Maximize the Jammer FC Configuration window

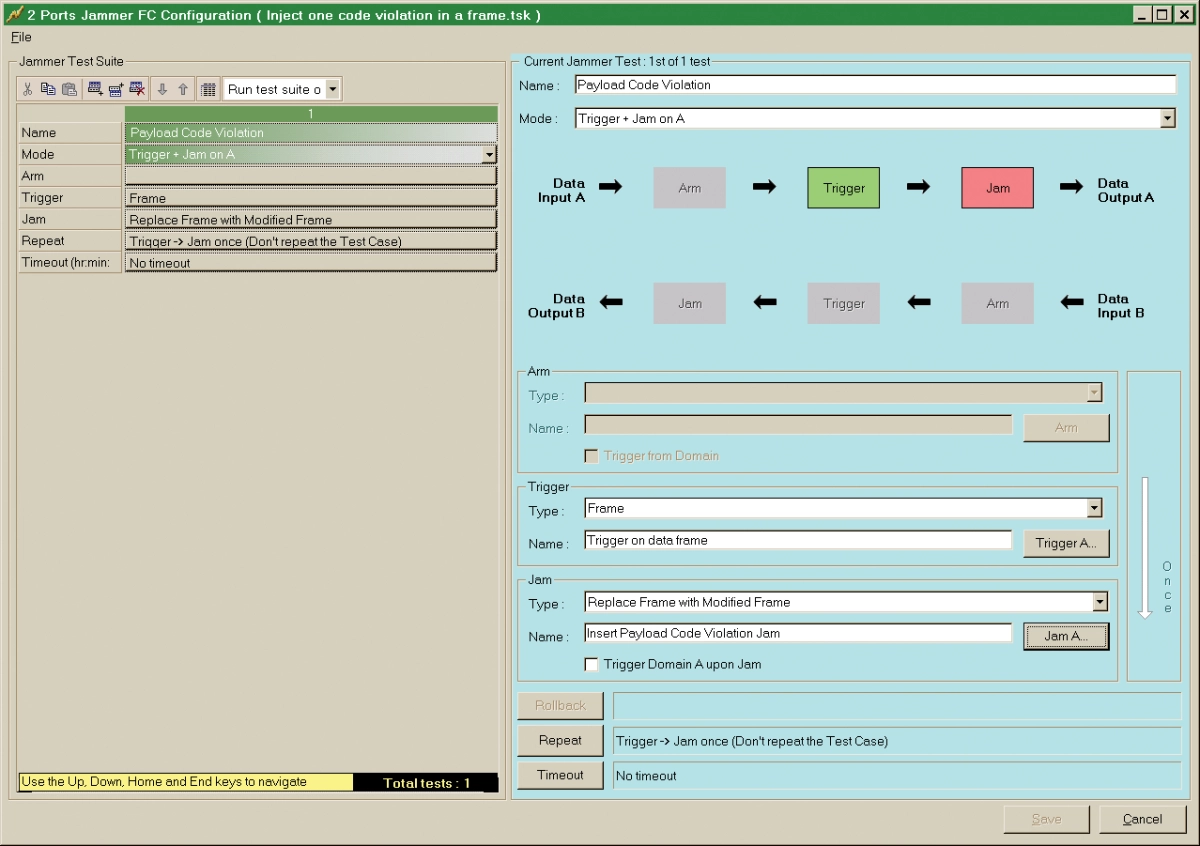click(1161, 14)
